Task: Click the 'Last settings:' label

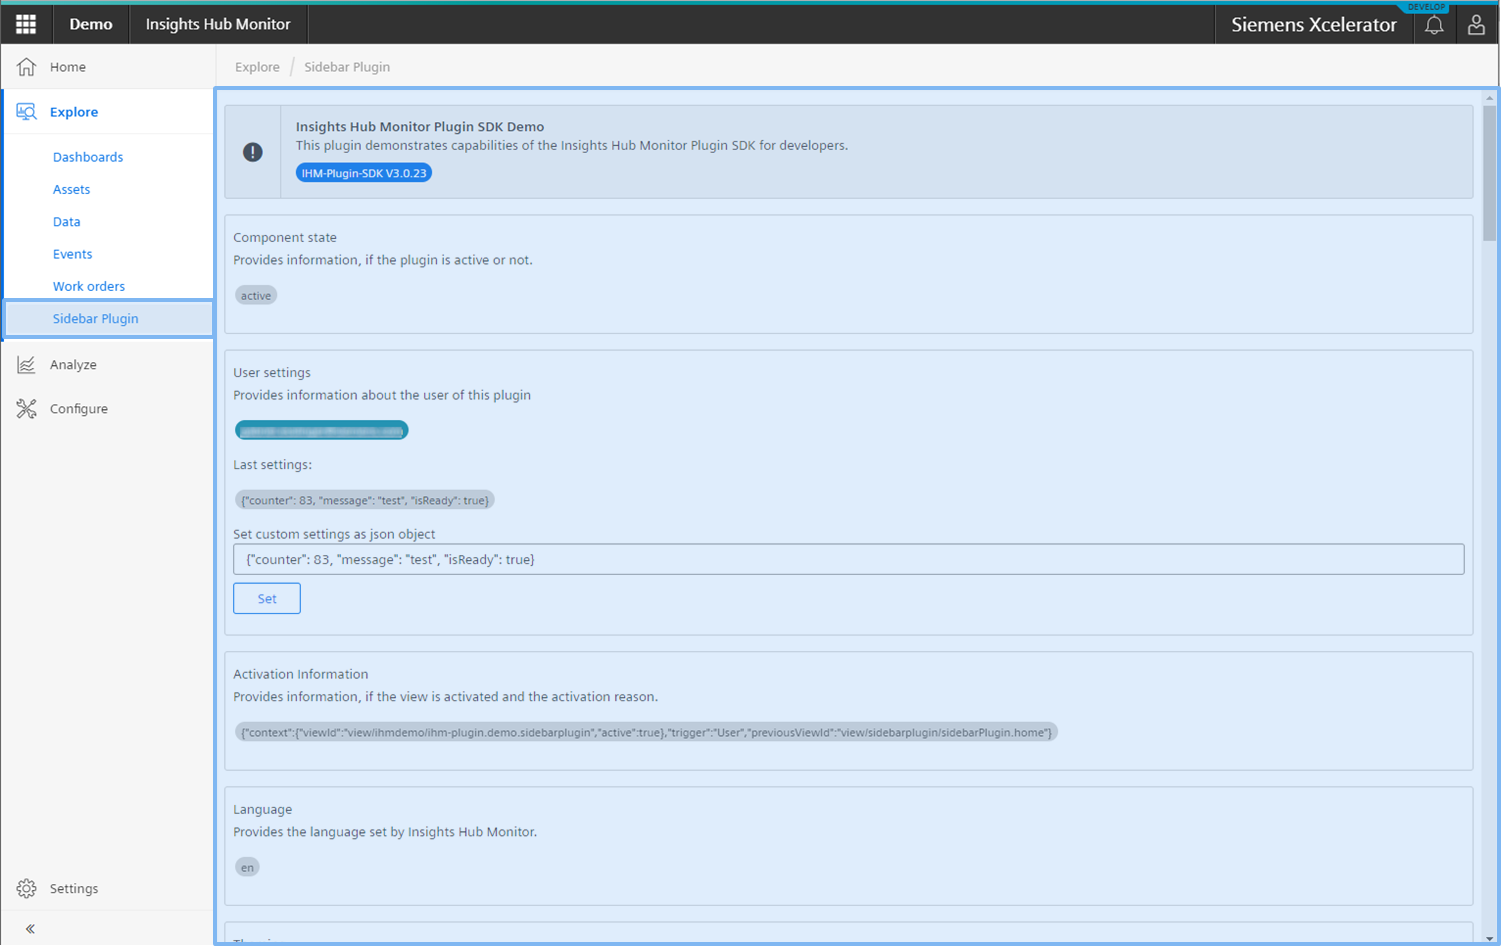Action: click(273, 465)
